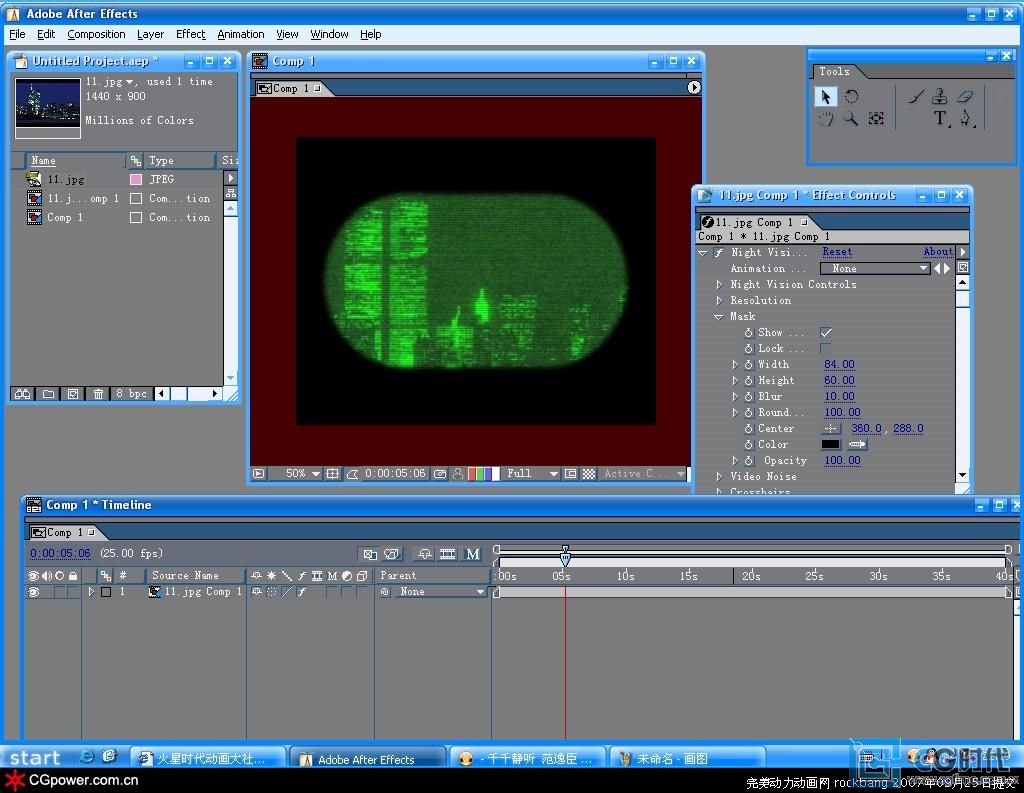Select the Eraser tool
1024x793 pixels.
[965, 97]
